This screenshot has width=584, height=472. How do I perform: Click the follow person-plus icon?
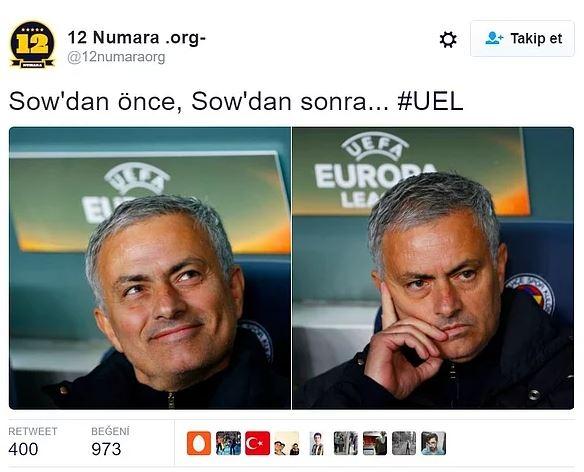[x=494, y=38]
